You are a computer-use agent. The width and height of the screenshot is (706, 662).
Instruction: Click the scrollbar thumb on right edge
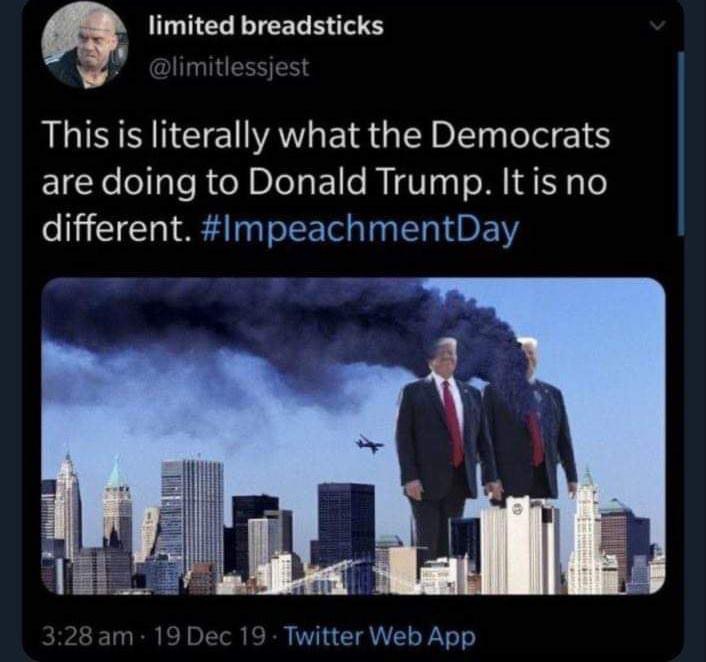pyautogui.click(x=681, y=144)
